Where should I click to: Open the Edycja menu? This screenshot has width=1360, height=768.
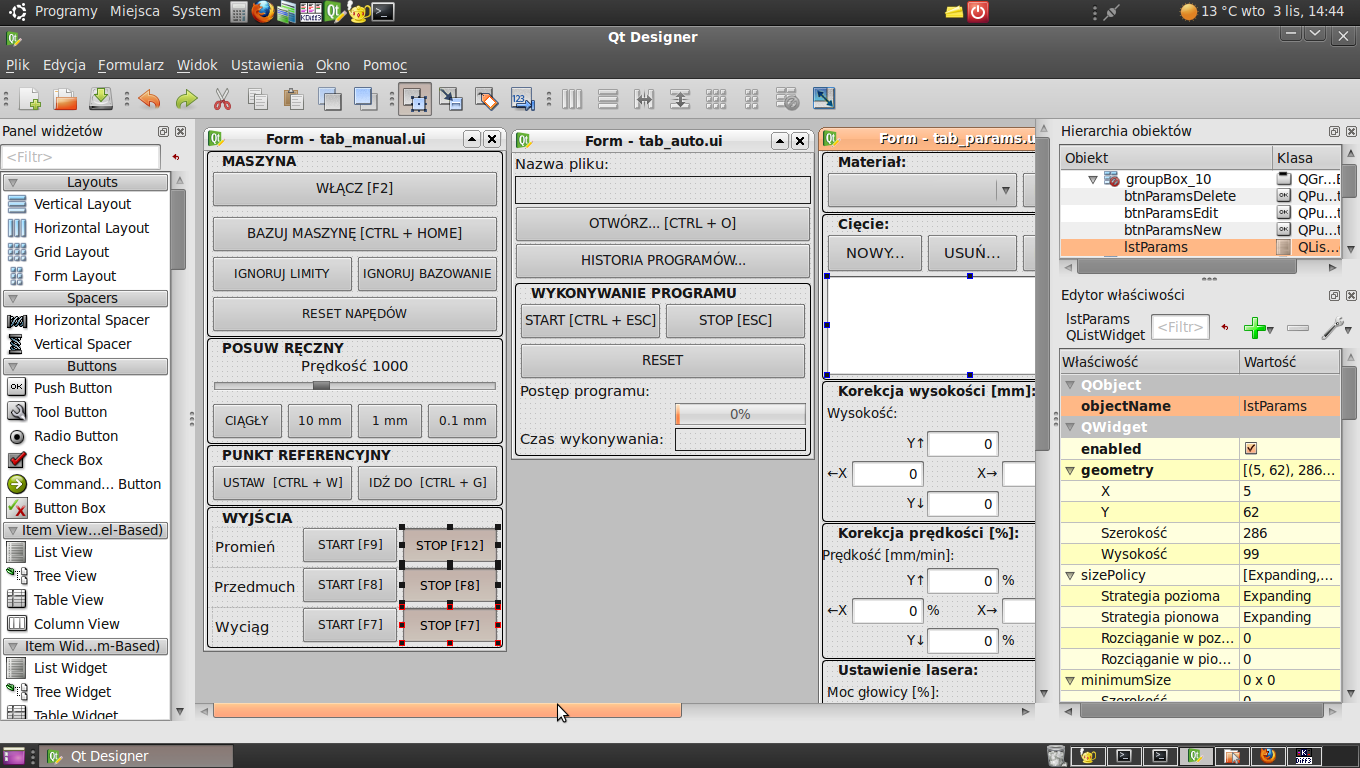click(64, 65)
